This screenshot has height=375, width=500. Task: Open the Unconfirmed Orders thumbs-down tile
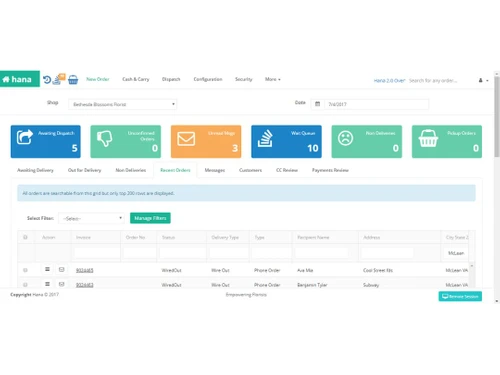pos(126,141)
